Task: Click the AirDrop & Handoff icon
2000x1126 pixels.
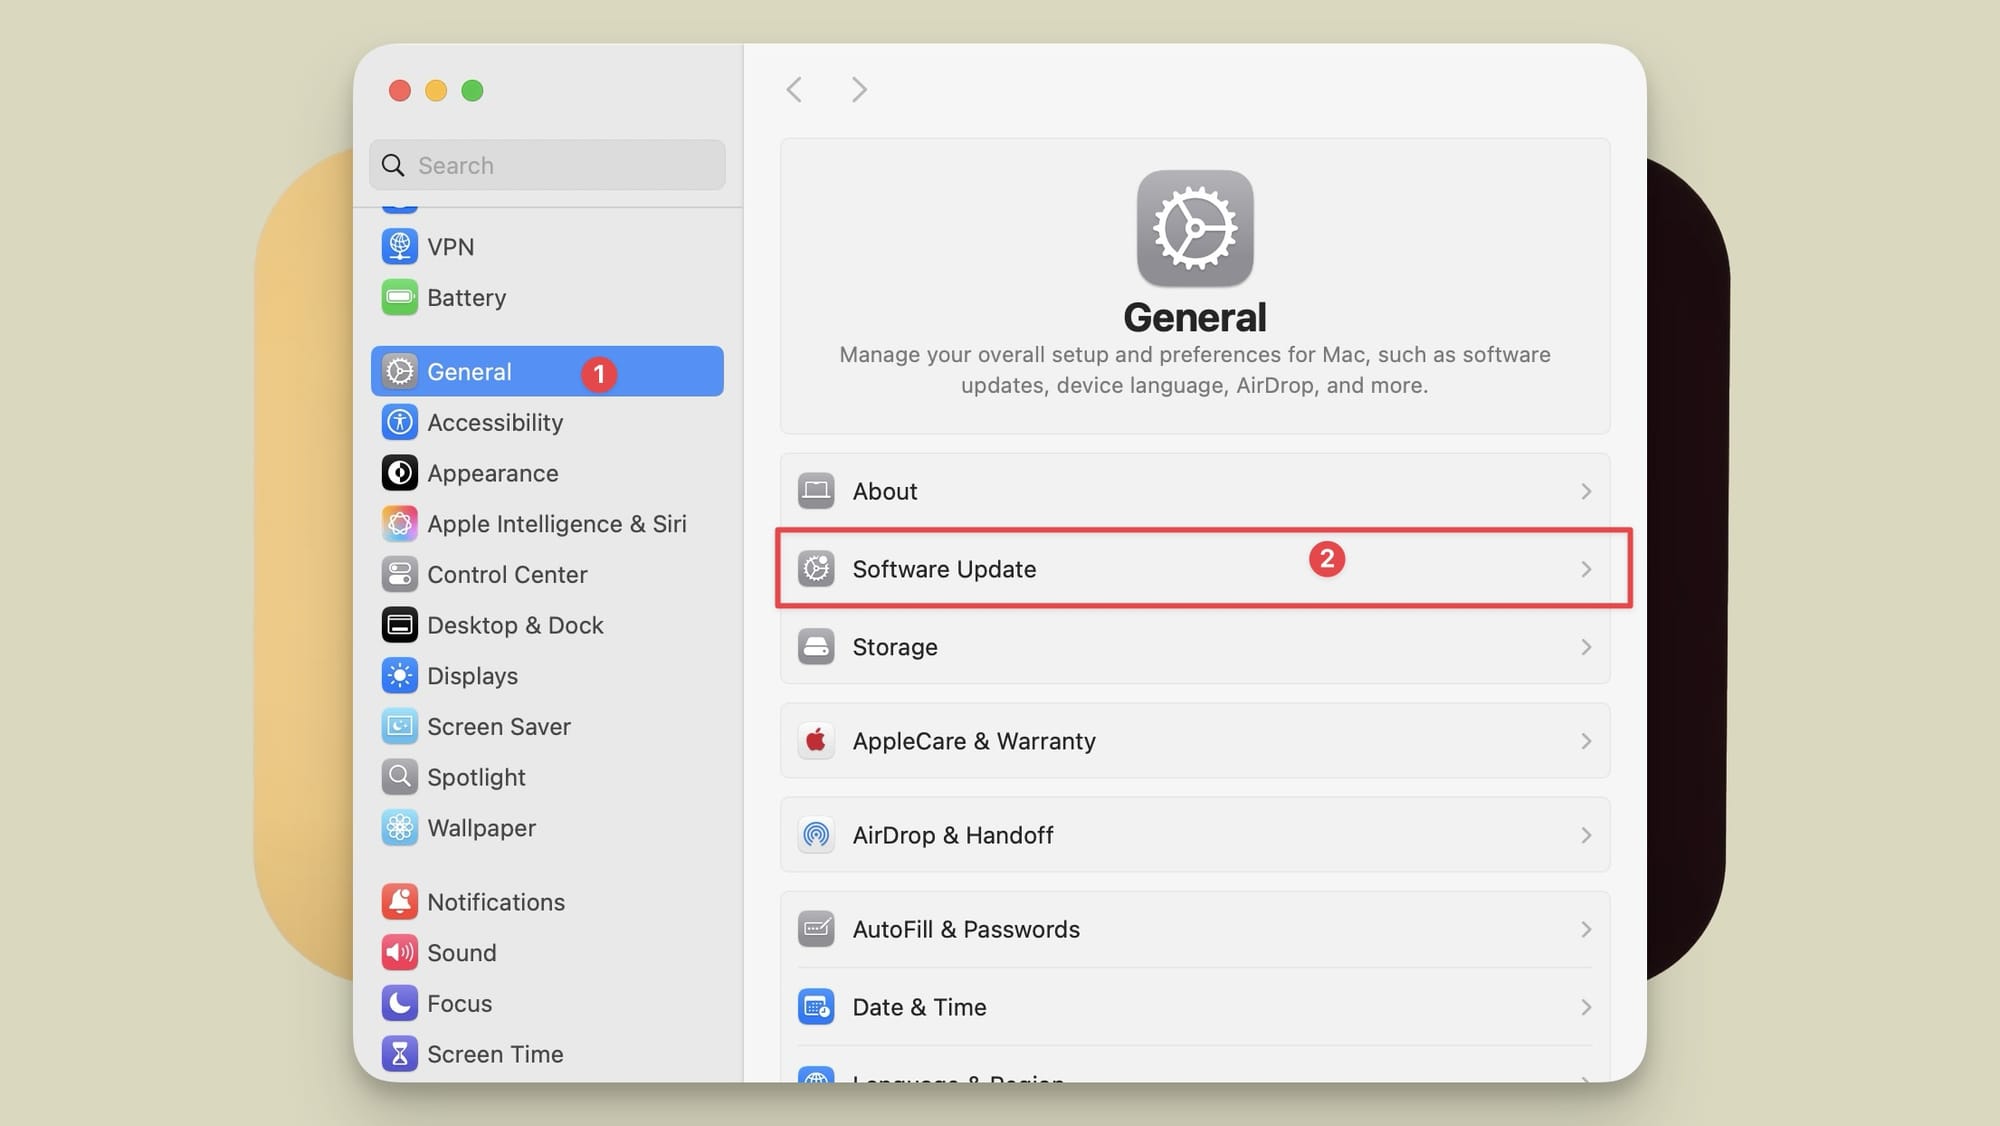Action: [816, 835]
